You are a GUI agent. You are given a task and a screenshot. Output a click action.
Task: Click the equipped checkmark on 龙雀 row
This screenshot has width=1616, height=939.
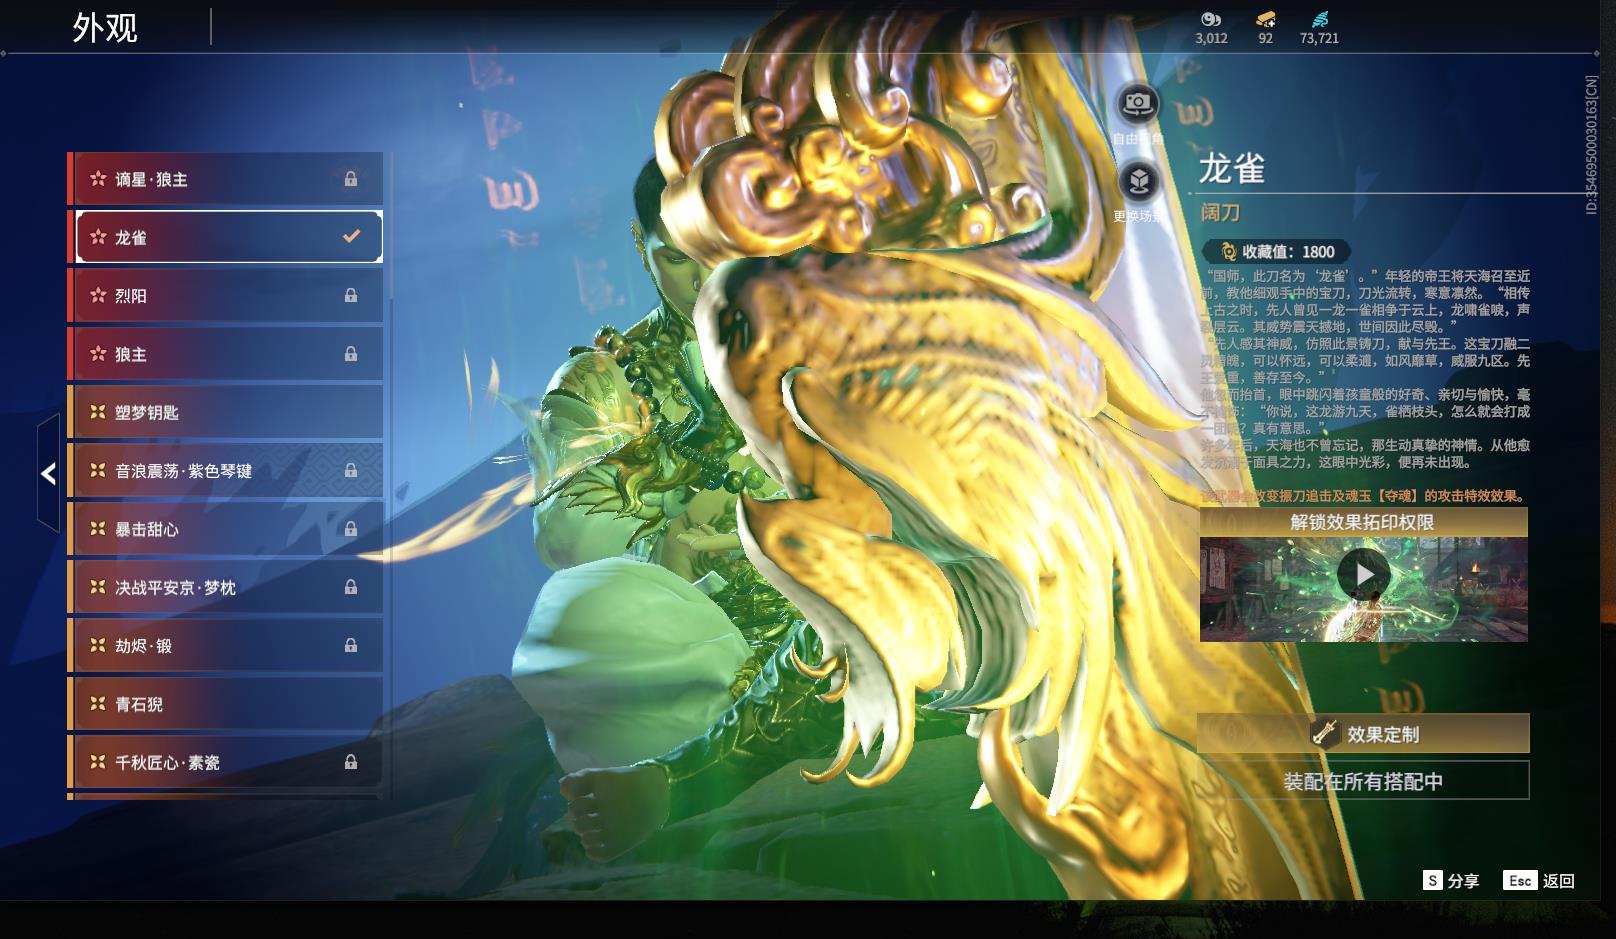point(351,237)
